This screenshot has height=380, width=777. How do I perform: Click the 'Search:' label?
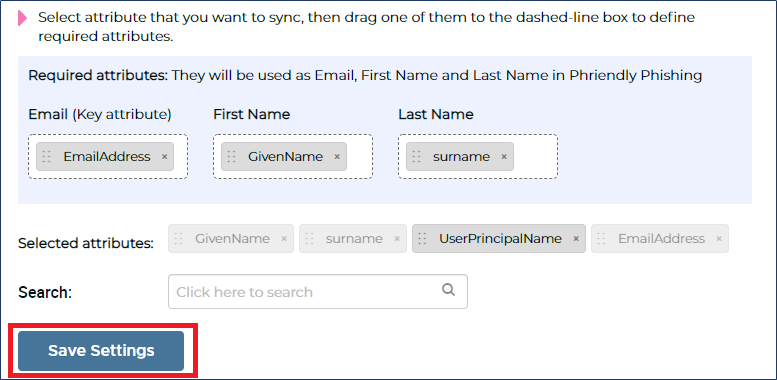pos(45,292)
